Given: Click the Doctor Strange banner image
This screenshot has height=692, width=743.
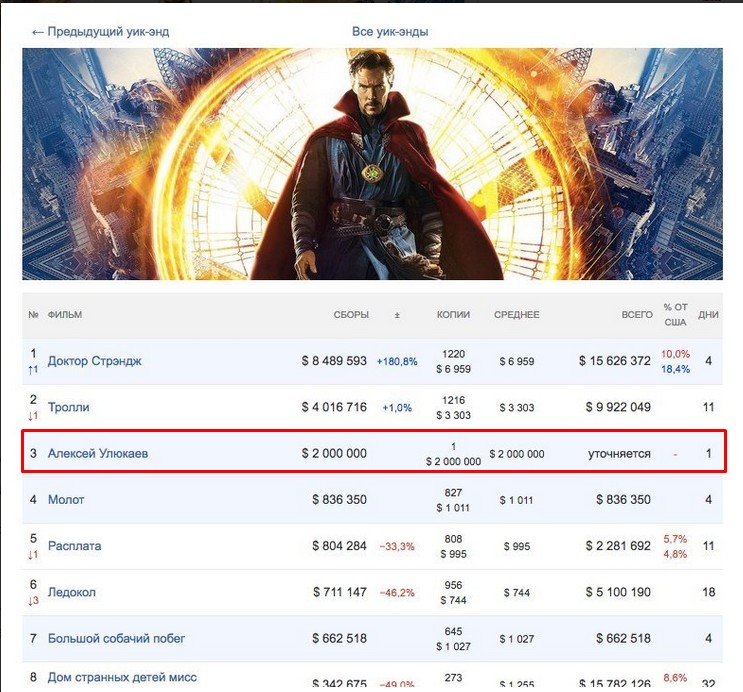Looking at the screenshot, I should [372, 164].
